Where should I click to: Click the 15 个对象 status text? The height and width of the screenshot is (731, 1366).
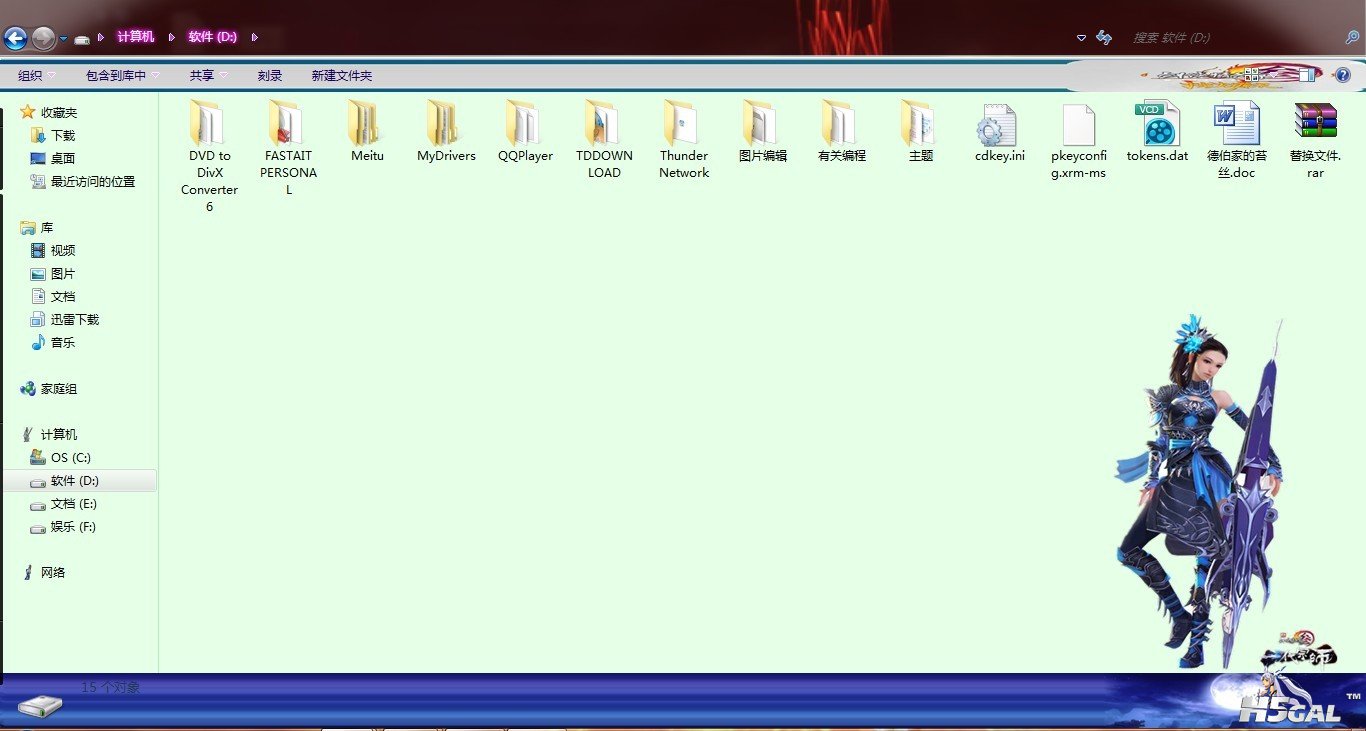tap(111, 688)
